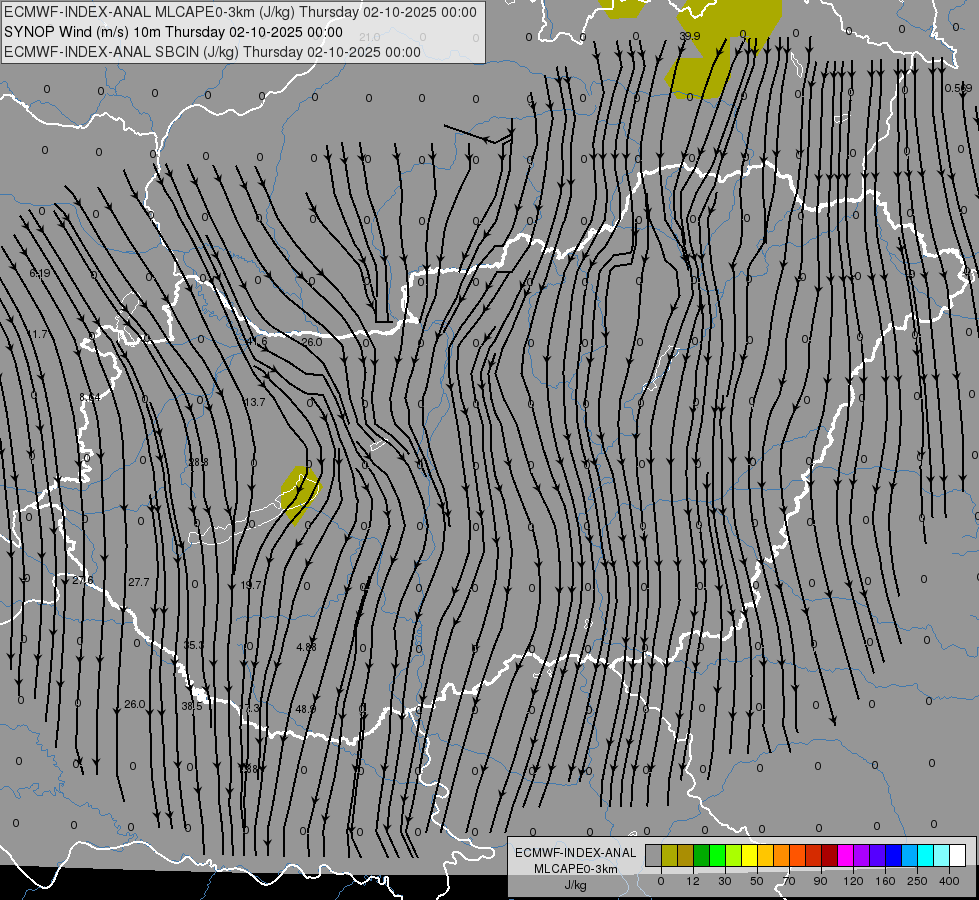Click the dark maroon-red legend swatch
Screen dimensions: 979x900
coord(830,855)
